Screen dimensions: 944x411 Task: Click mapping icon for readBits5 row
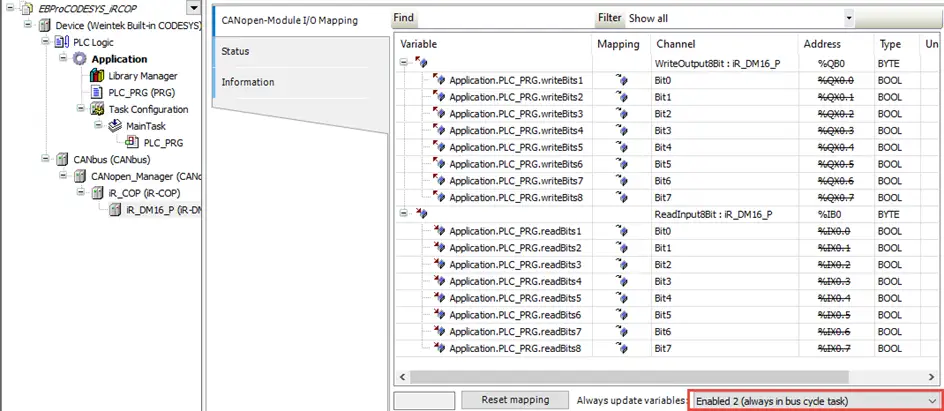(621, 298)
